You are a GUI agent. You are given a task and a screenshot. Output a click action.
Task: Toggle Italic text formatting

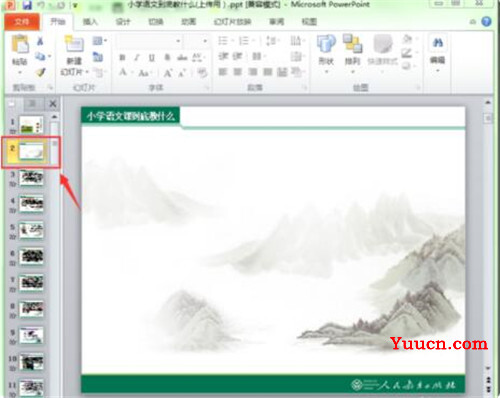coord(137,58)
